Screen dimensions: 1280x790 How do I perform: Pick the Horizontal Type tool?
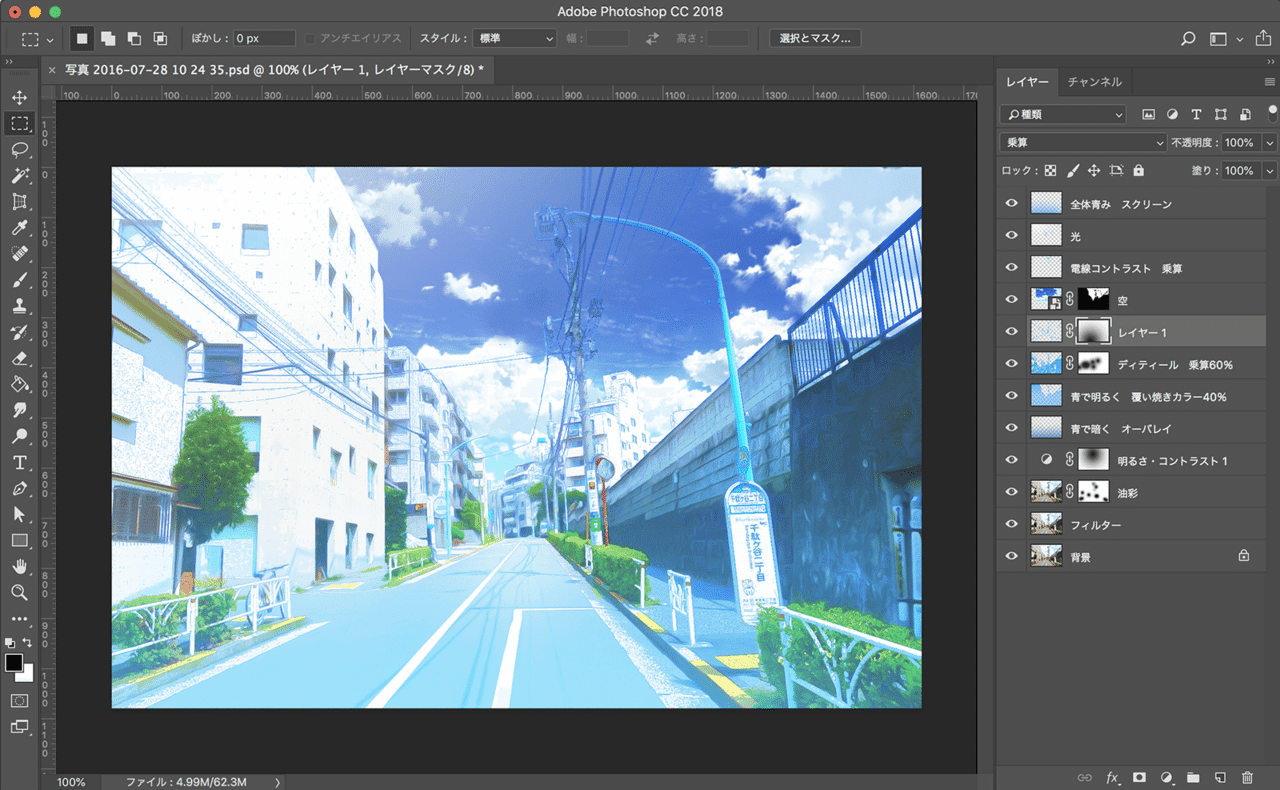coord(19,462)
